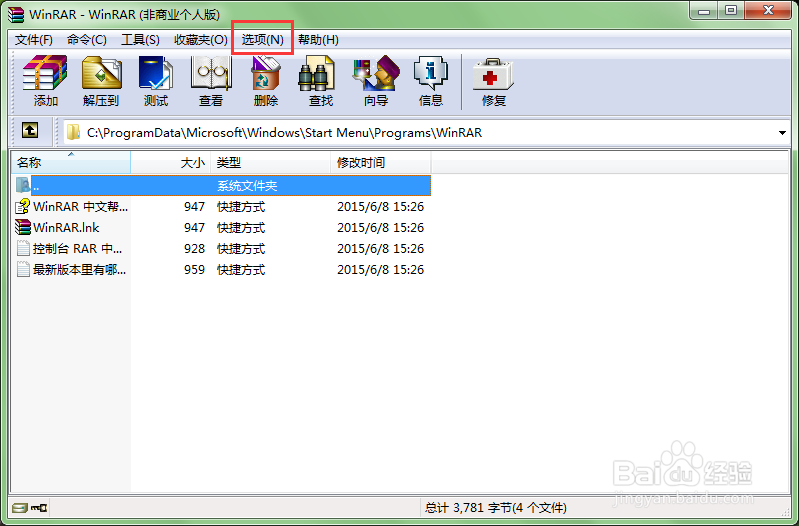Select the 系统文件夹 row text
The image size is (799, 526).
coord(247,186)
